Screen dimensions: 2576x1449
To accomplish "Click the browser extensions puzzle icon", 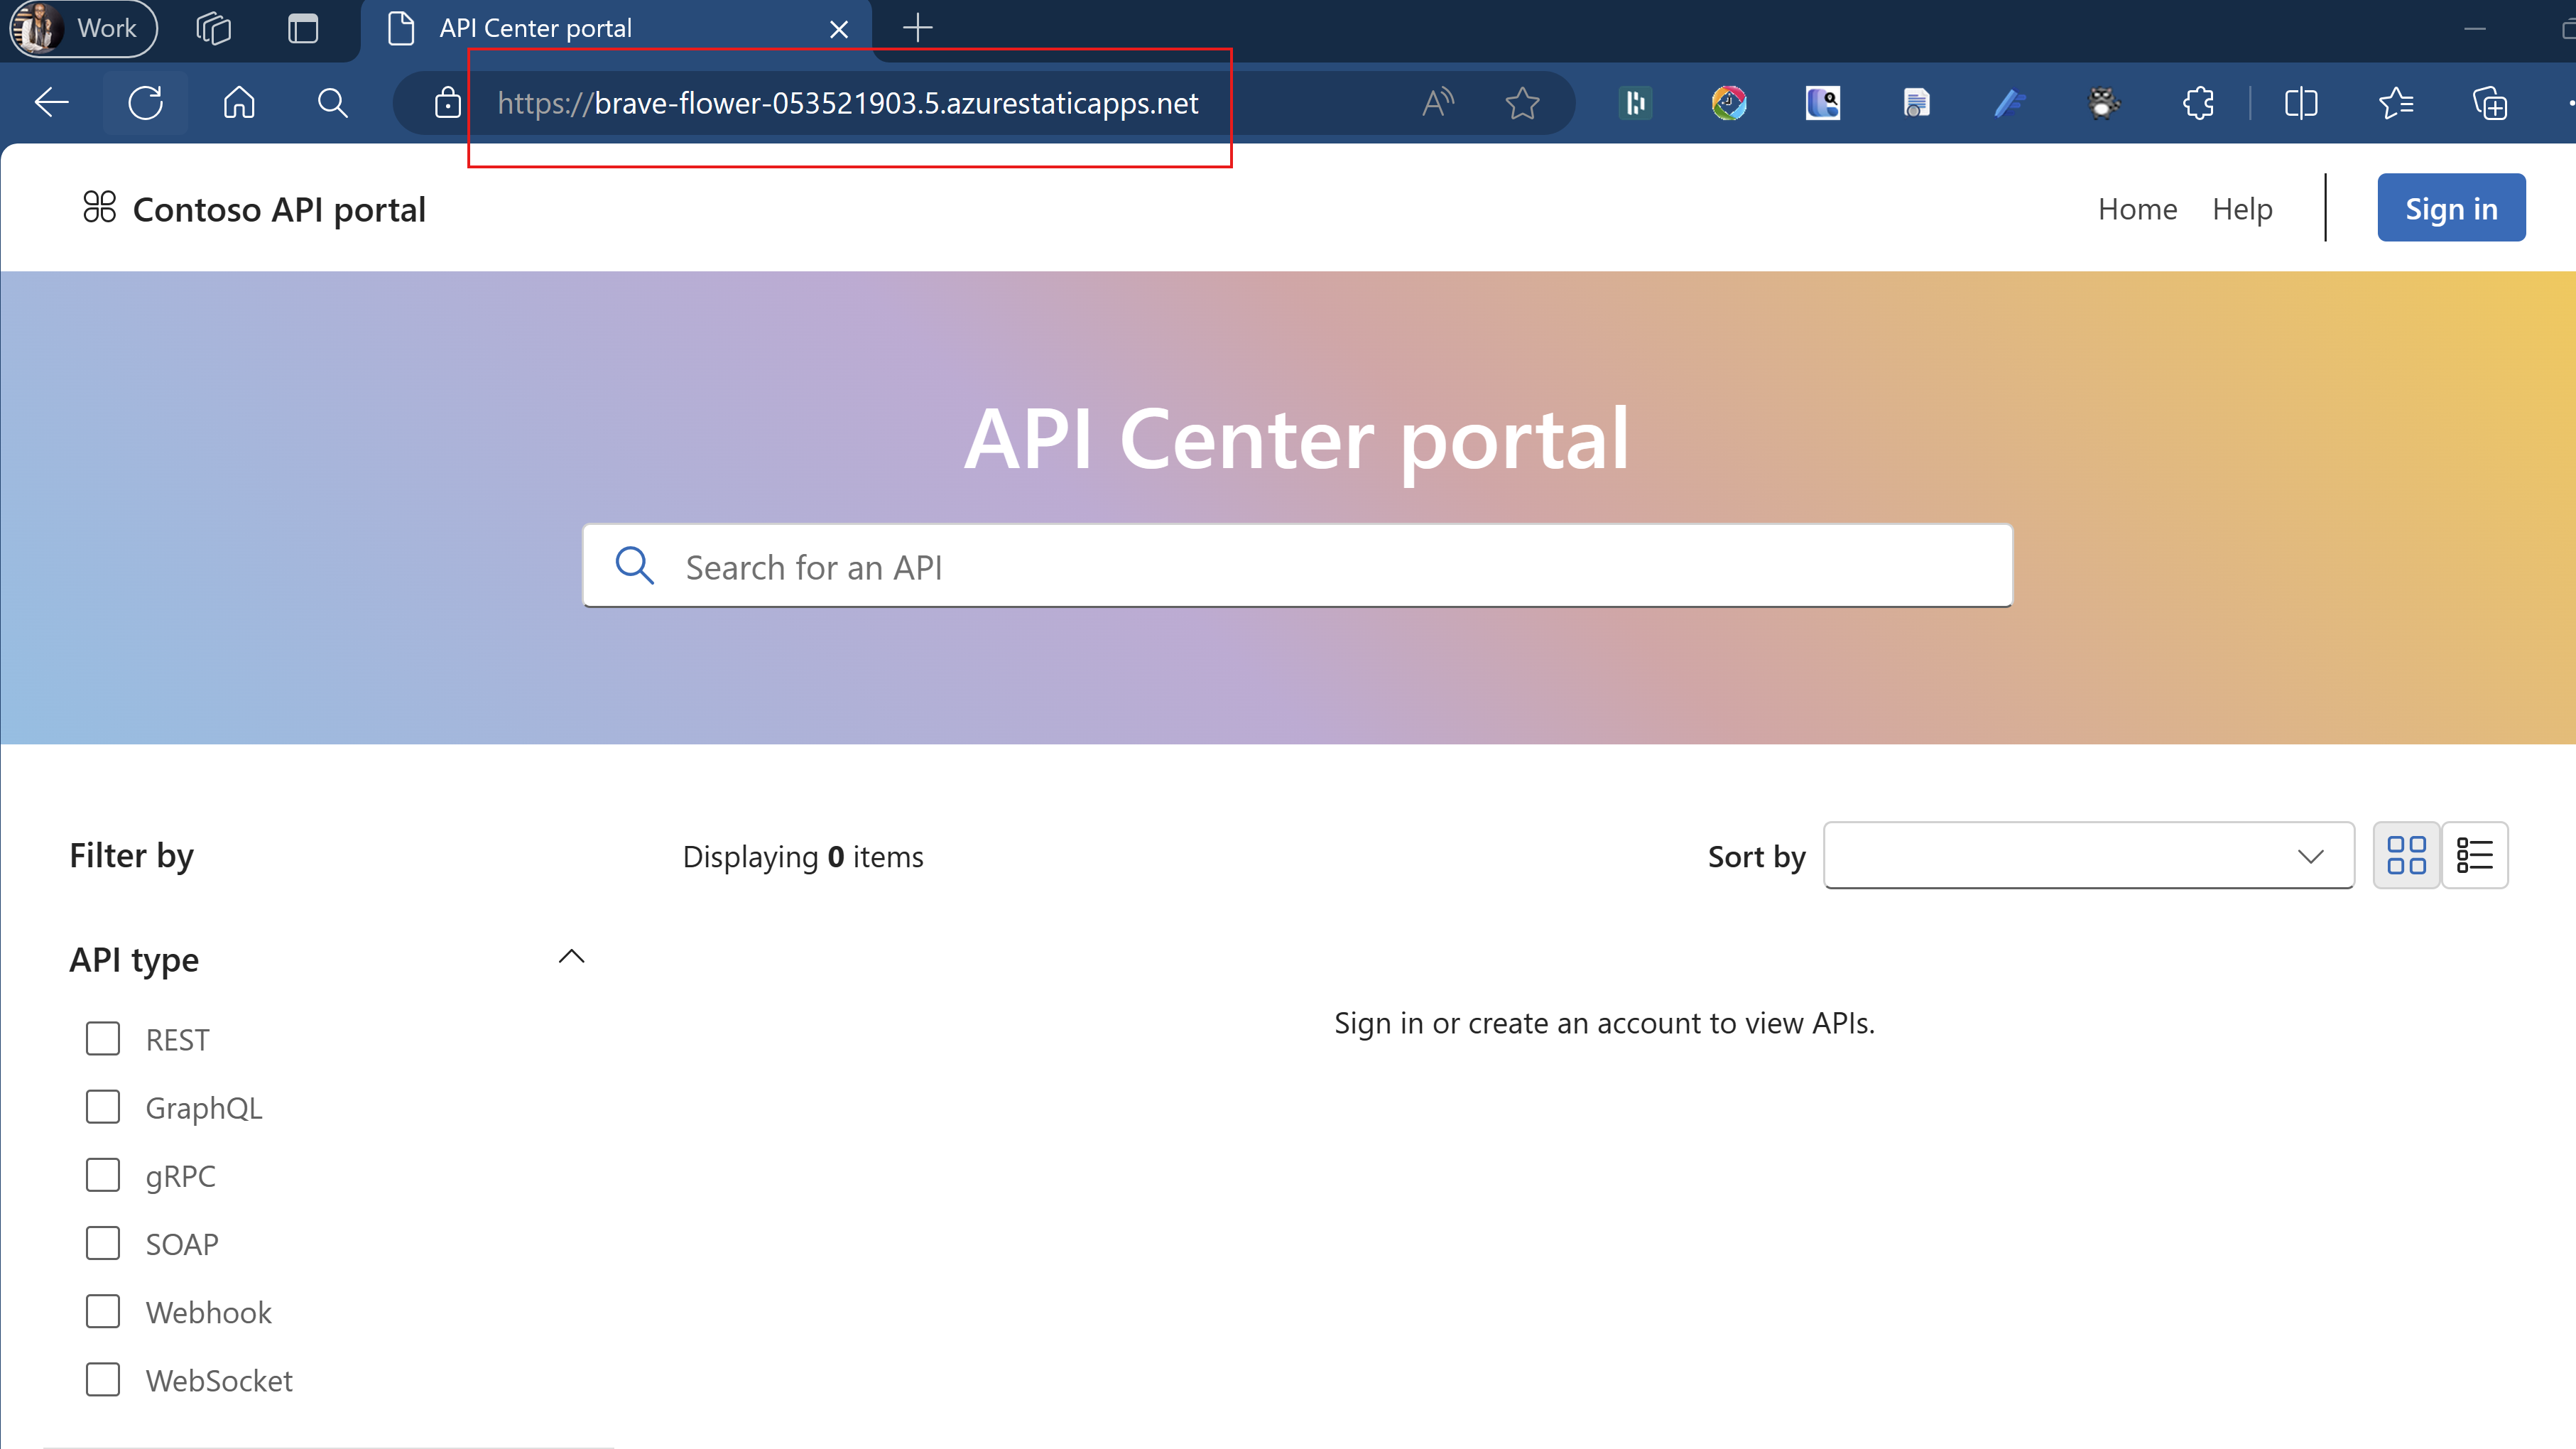I will point(2199,102).
